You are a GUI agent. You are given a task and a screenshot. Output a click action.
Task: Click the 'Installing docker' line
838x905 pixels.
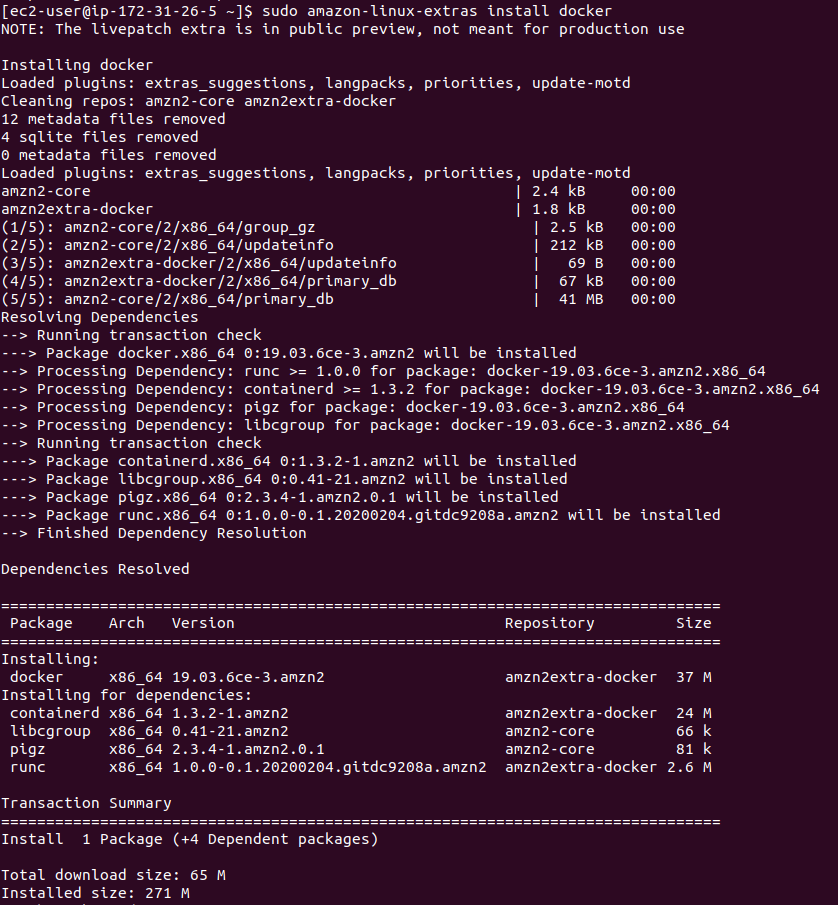77,65
